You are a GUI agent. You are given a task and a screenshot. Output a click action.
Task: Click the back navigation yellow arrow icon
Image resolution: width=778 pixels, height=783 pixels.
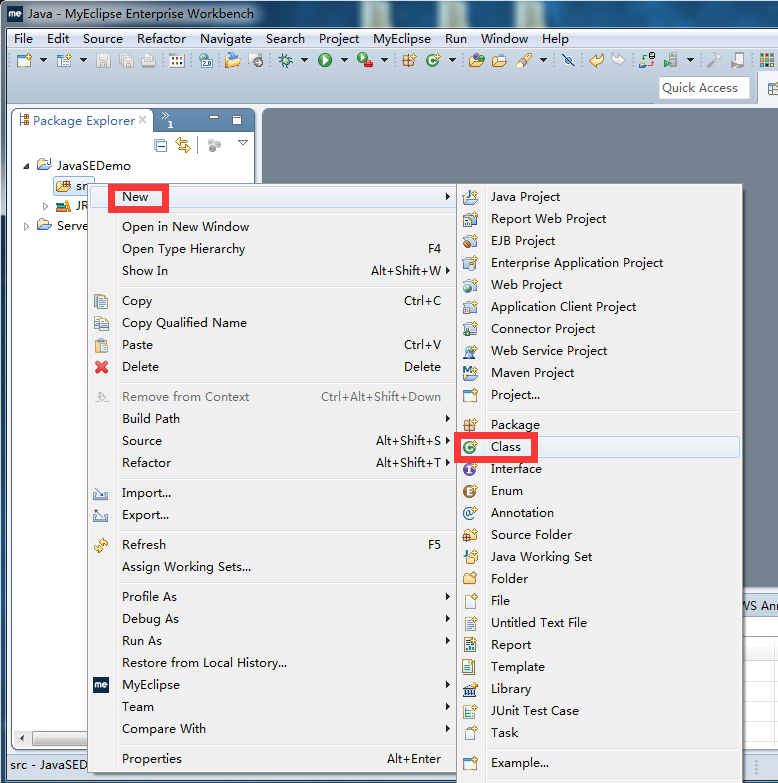(x=596, y=60)
